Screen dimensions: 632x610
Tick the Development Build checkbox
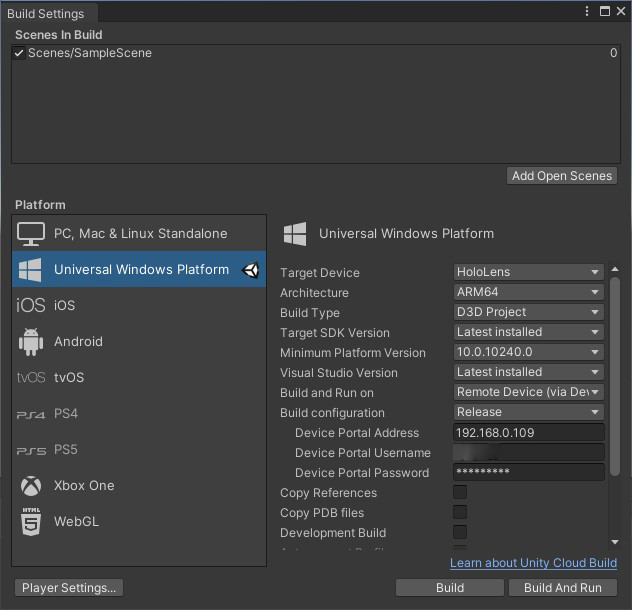coord(460,533)
